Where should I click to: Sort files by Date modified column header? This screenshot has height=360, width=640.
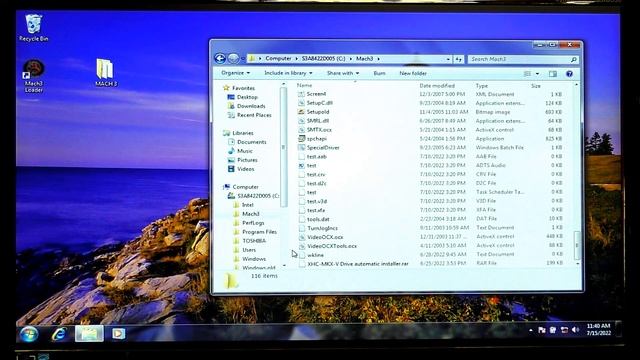pos(437,86)
